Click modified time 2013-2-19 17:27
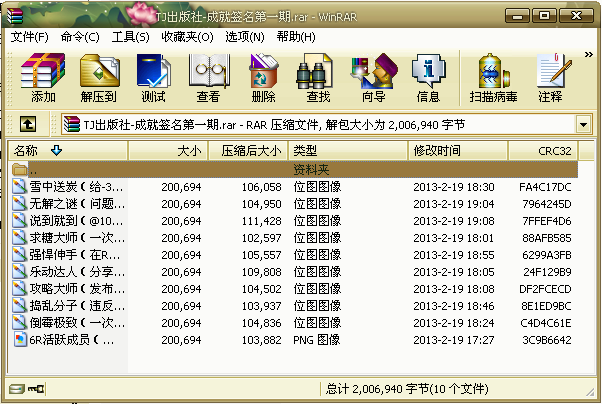This screenshot has height=404, width=602. point(454,340)
